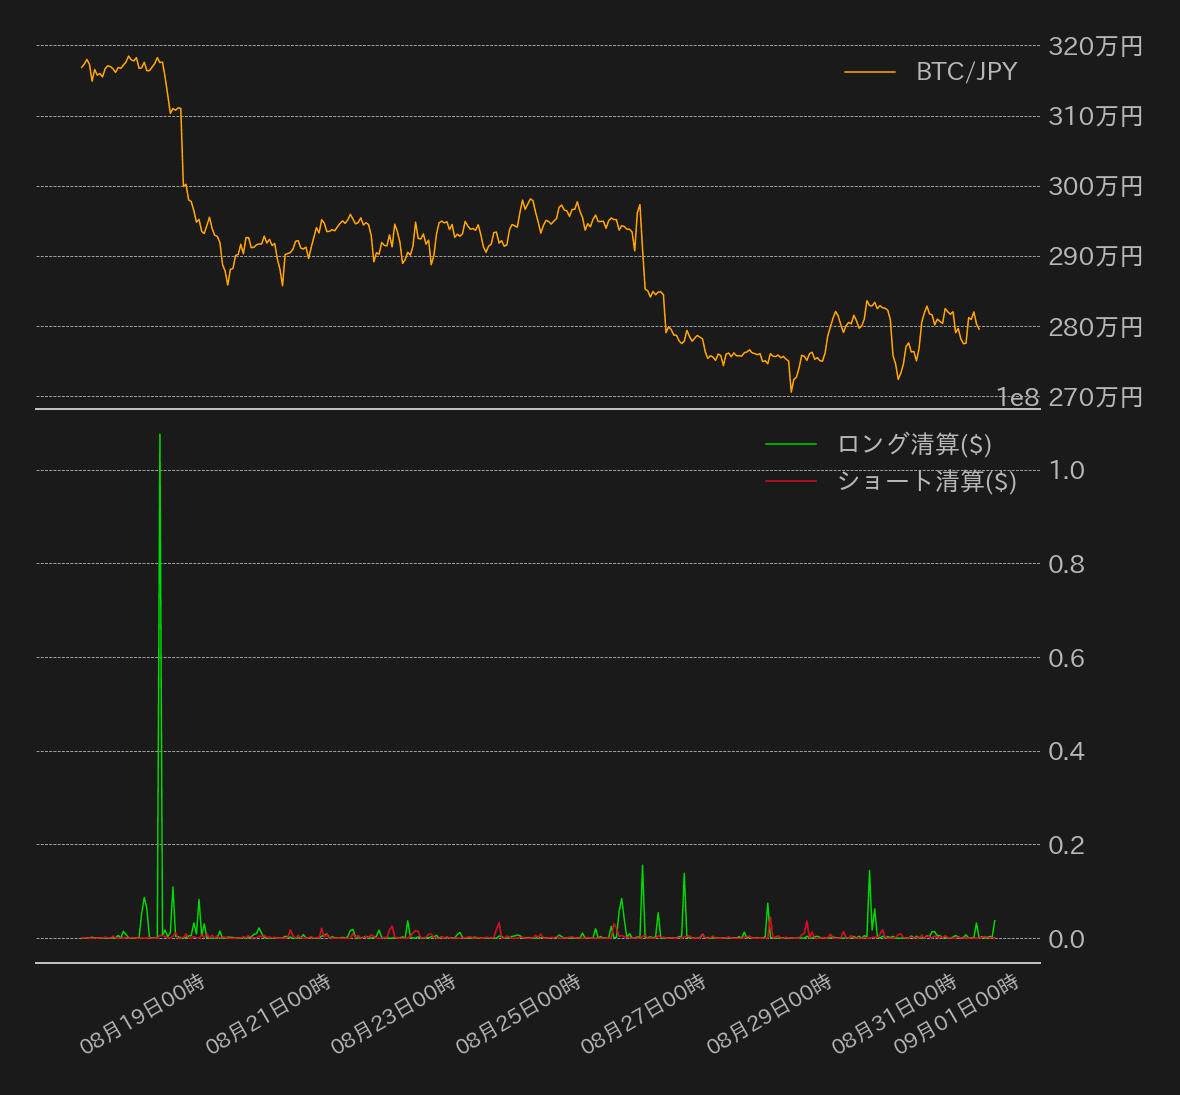Click the 08月31日00時 date axis label
The width and height of the screenshot is (1180, 1095).
(x=895, y=1013)
